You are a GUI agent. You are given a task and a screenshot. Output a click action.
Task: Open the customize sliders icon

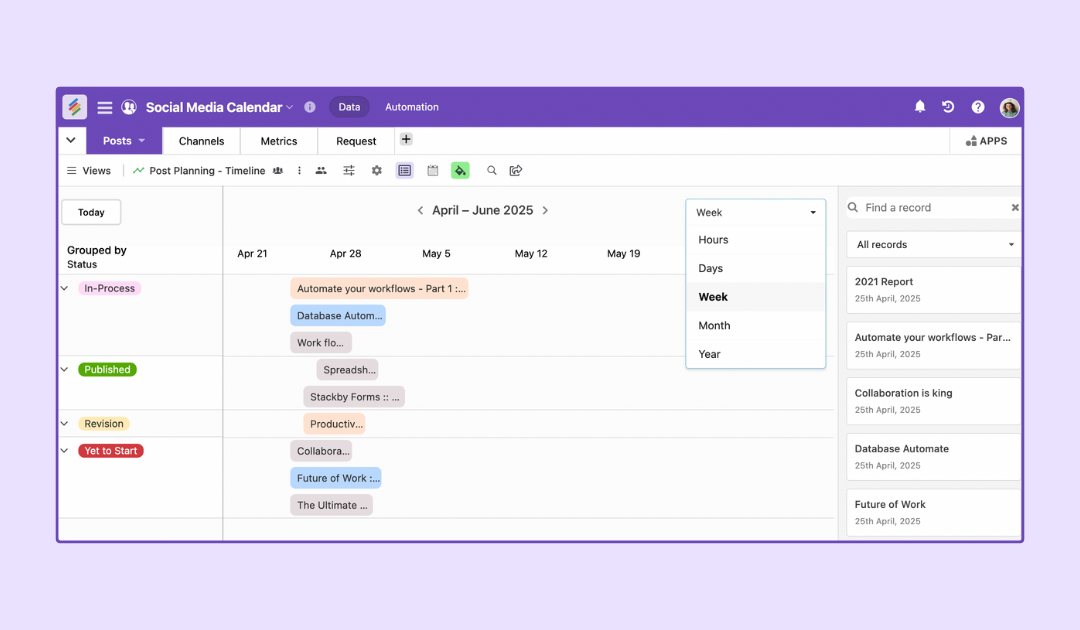(349, 171)
